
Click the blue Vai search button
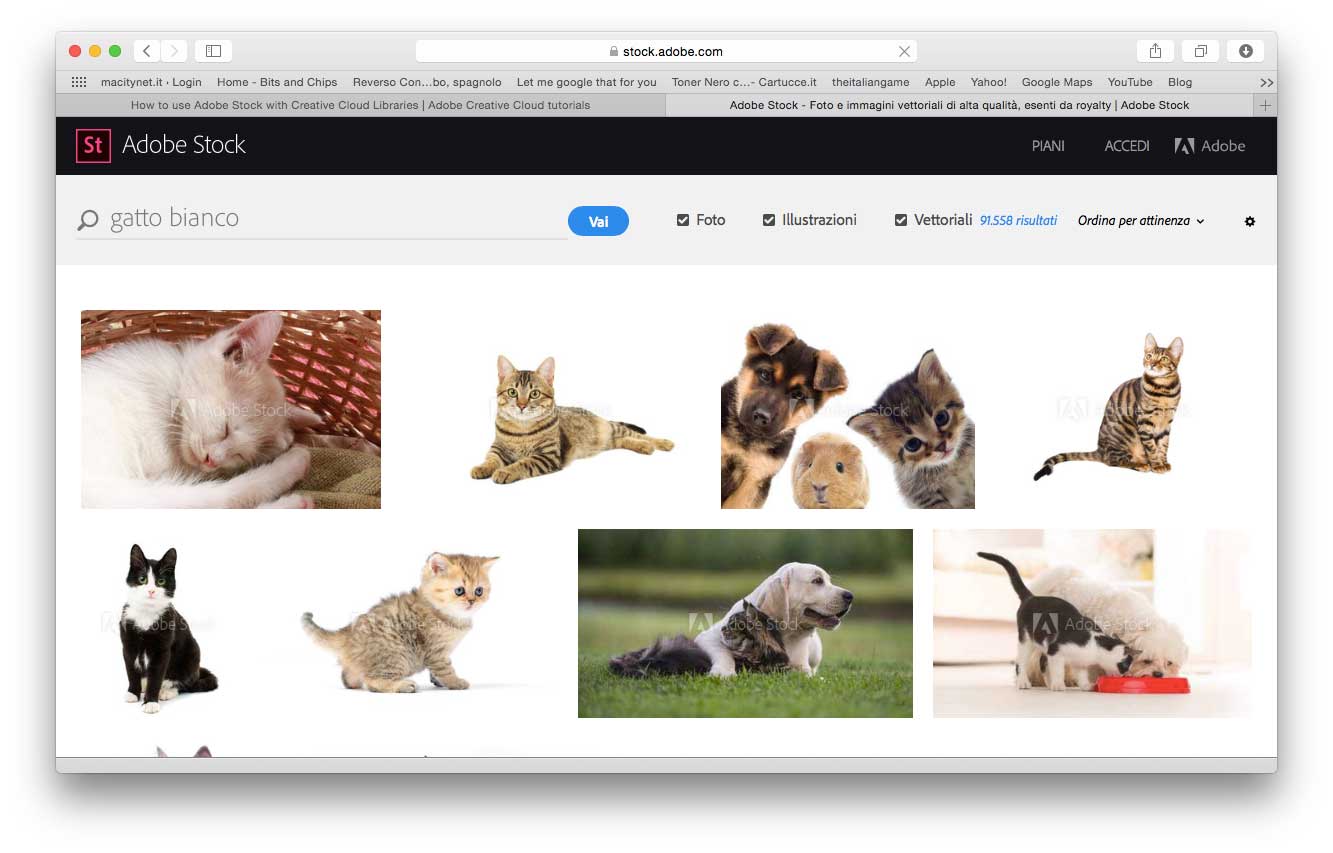[598, 221]
